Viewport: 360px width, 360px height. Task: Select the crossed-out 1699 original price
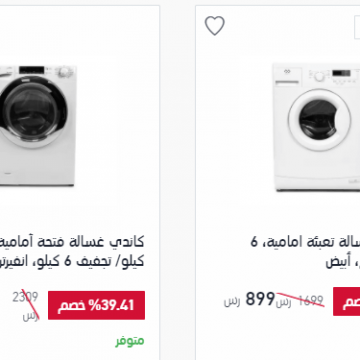[310, 301]
